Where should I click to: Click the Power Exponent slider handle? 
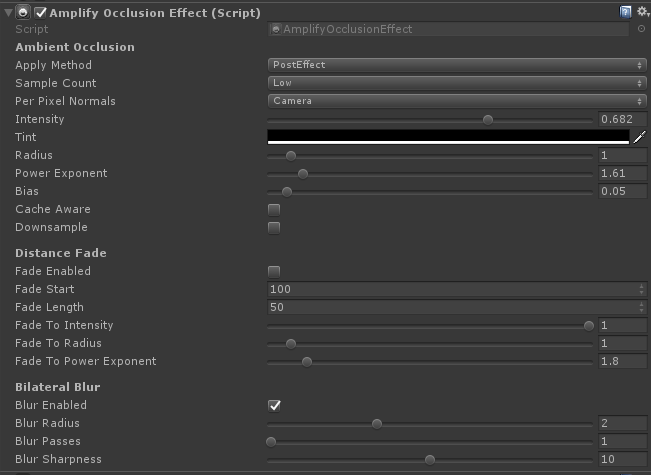[x=303, y=174]
